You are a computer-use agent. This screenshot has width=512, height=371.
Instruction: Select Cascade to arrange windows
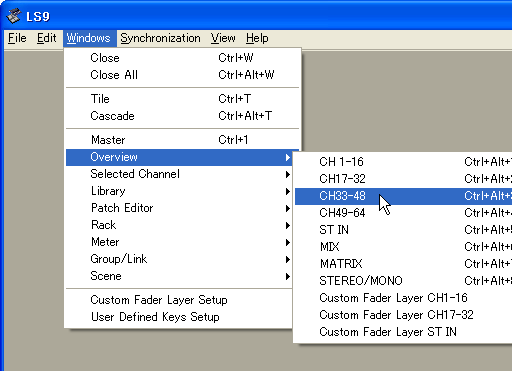pos(182,116)
